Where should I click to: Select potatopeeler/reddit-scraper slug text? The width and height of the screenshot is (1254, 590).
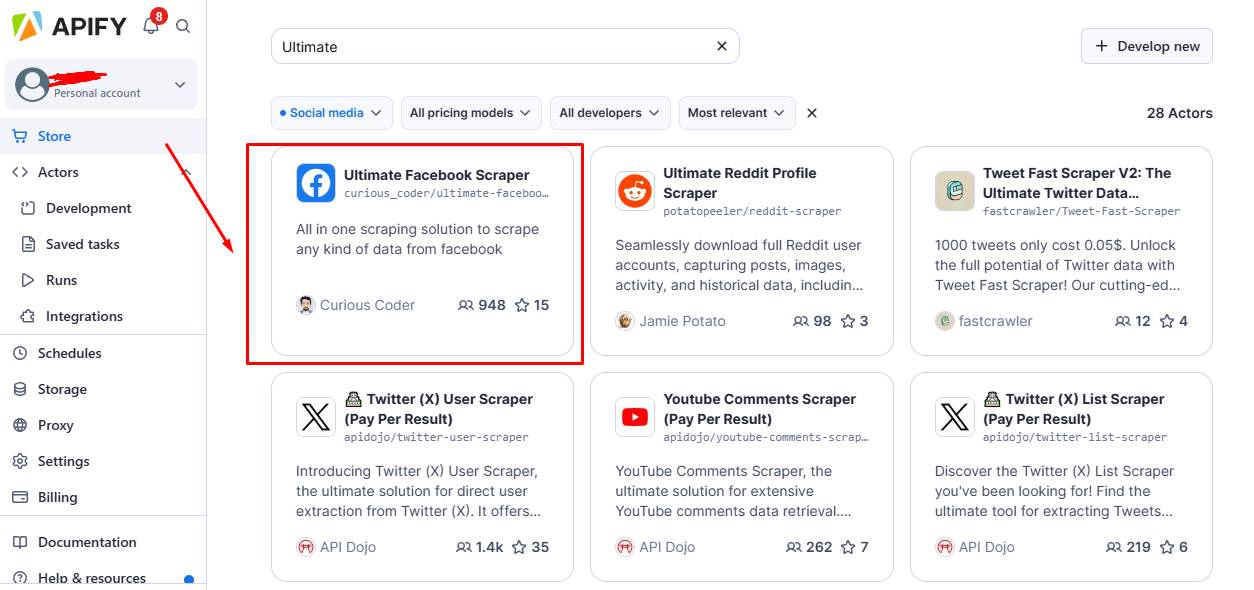click(752, 211)
